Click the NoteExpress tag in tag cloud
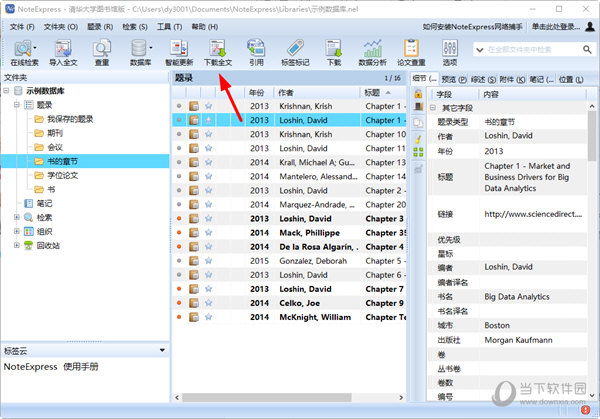Screen dimensions: 600x419 click(x=30, y=367)
